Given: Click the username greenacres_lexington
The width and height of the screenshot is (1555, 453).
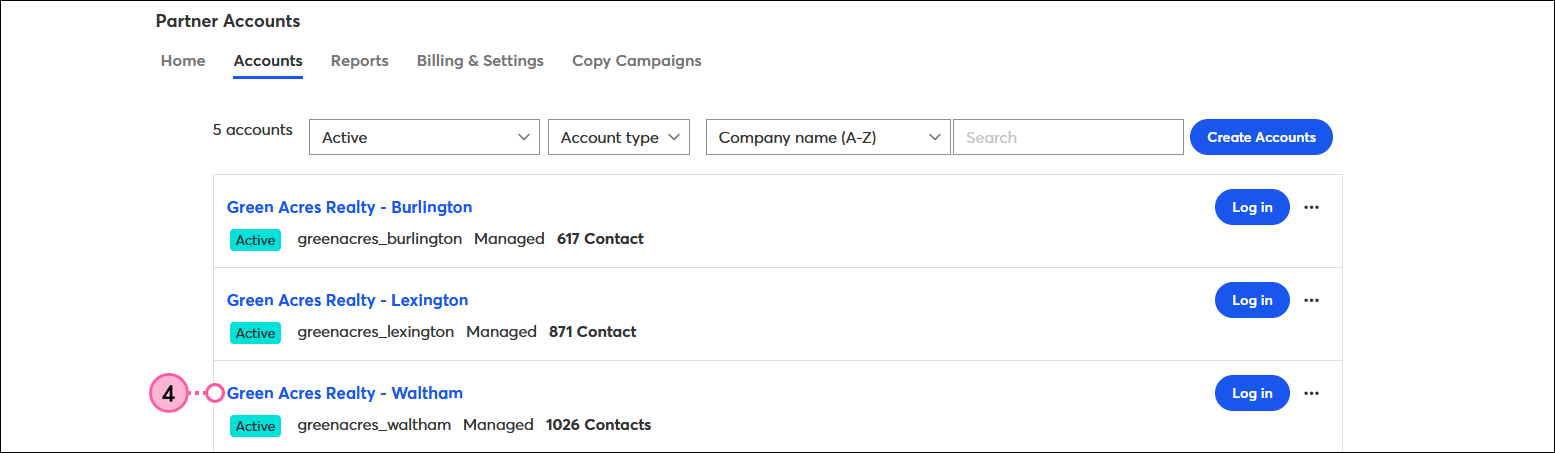Looking at the screenshot, I should coord(376,332).
